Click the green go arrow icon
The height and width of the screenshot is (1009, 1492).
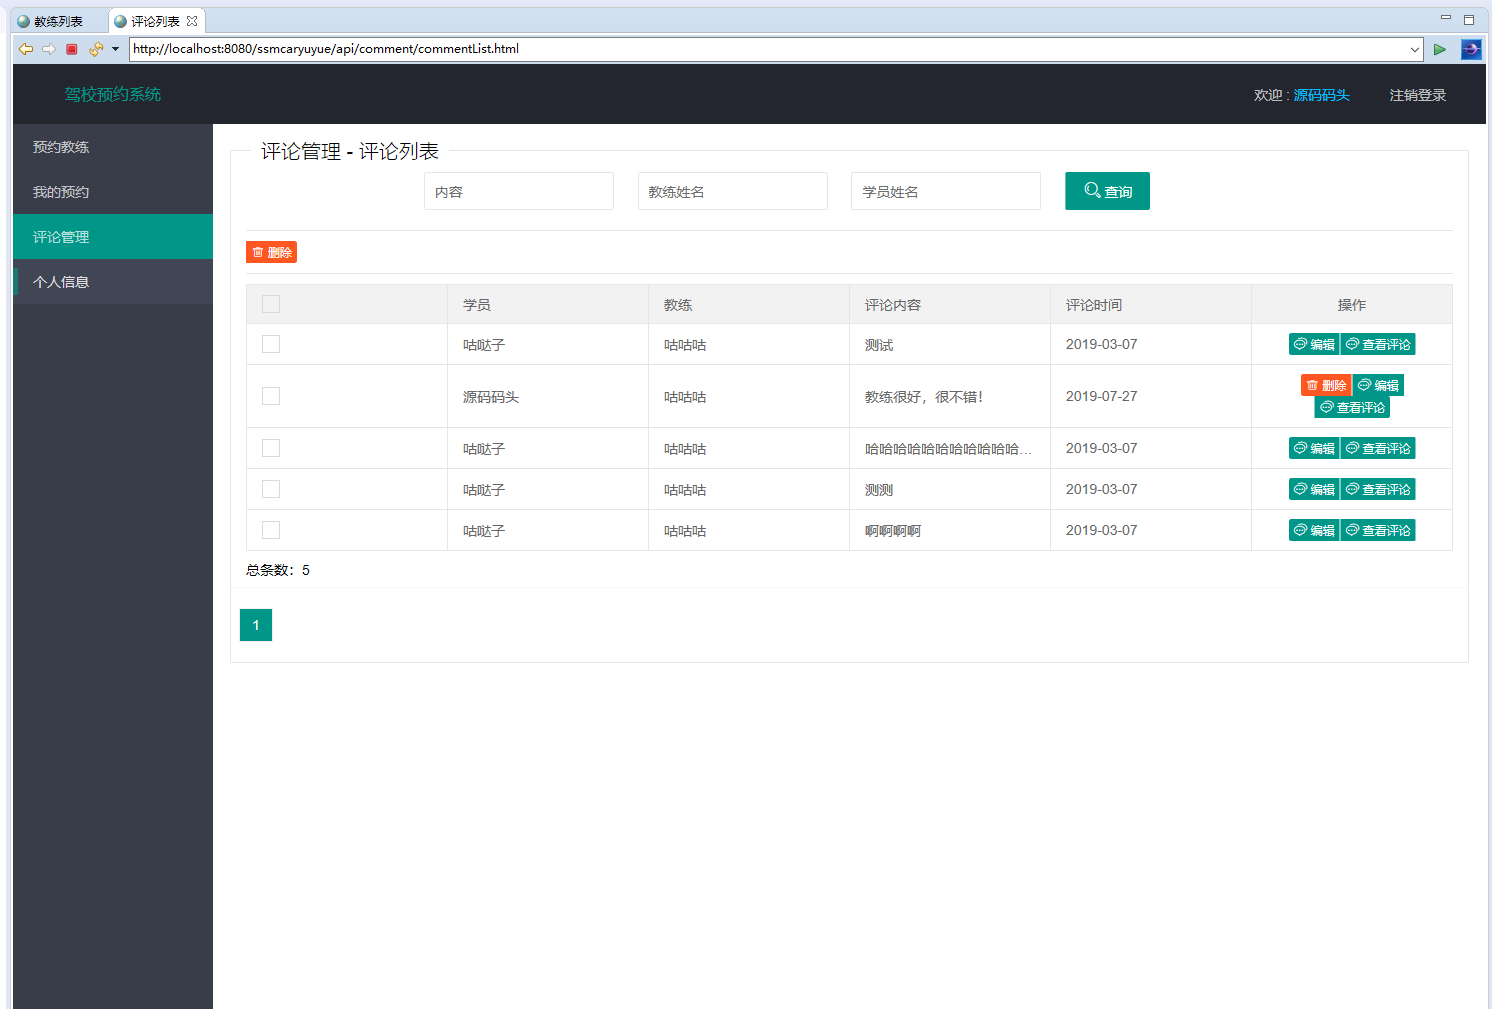click(1440, 49)
